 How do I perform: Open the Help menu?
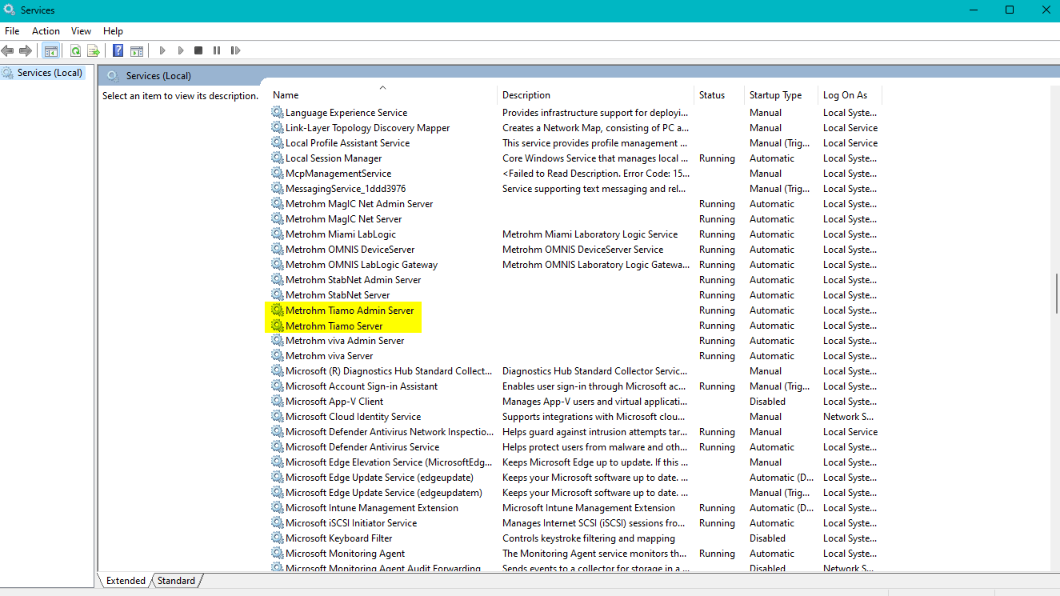(x=113, y=31)
